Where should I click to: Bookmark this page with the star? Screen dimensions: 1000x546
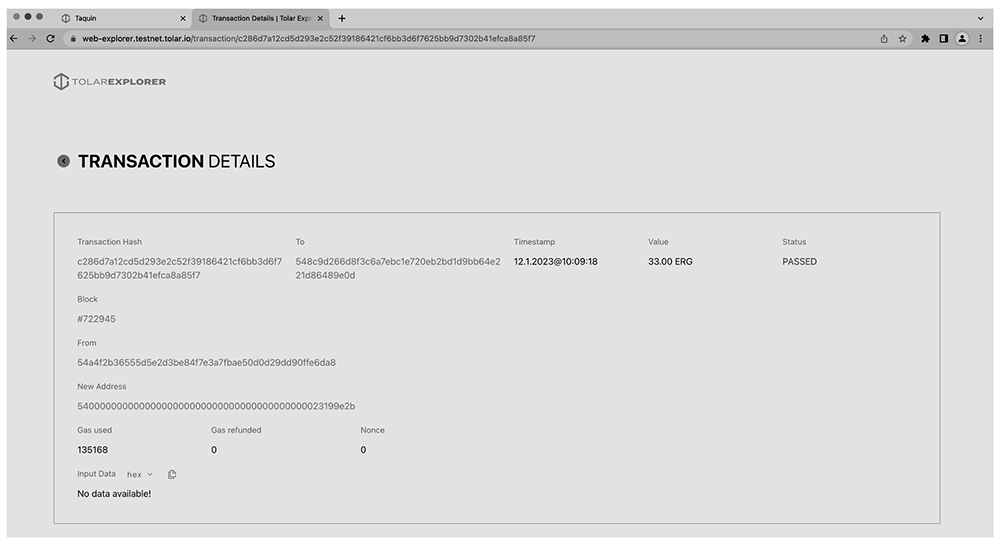point(902,39)
